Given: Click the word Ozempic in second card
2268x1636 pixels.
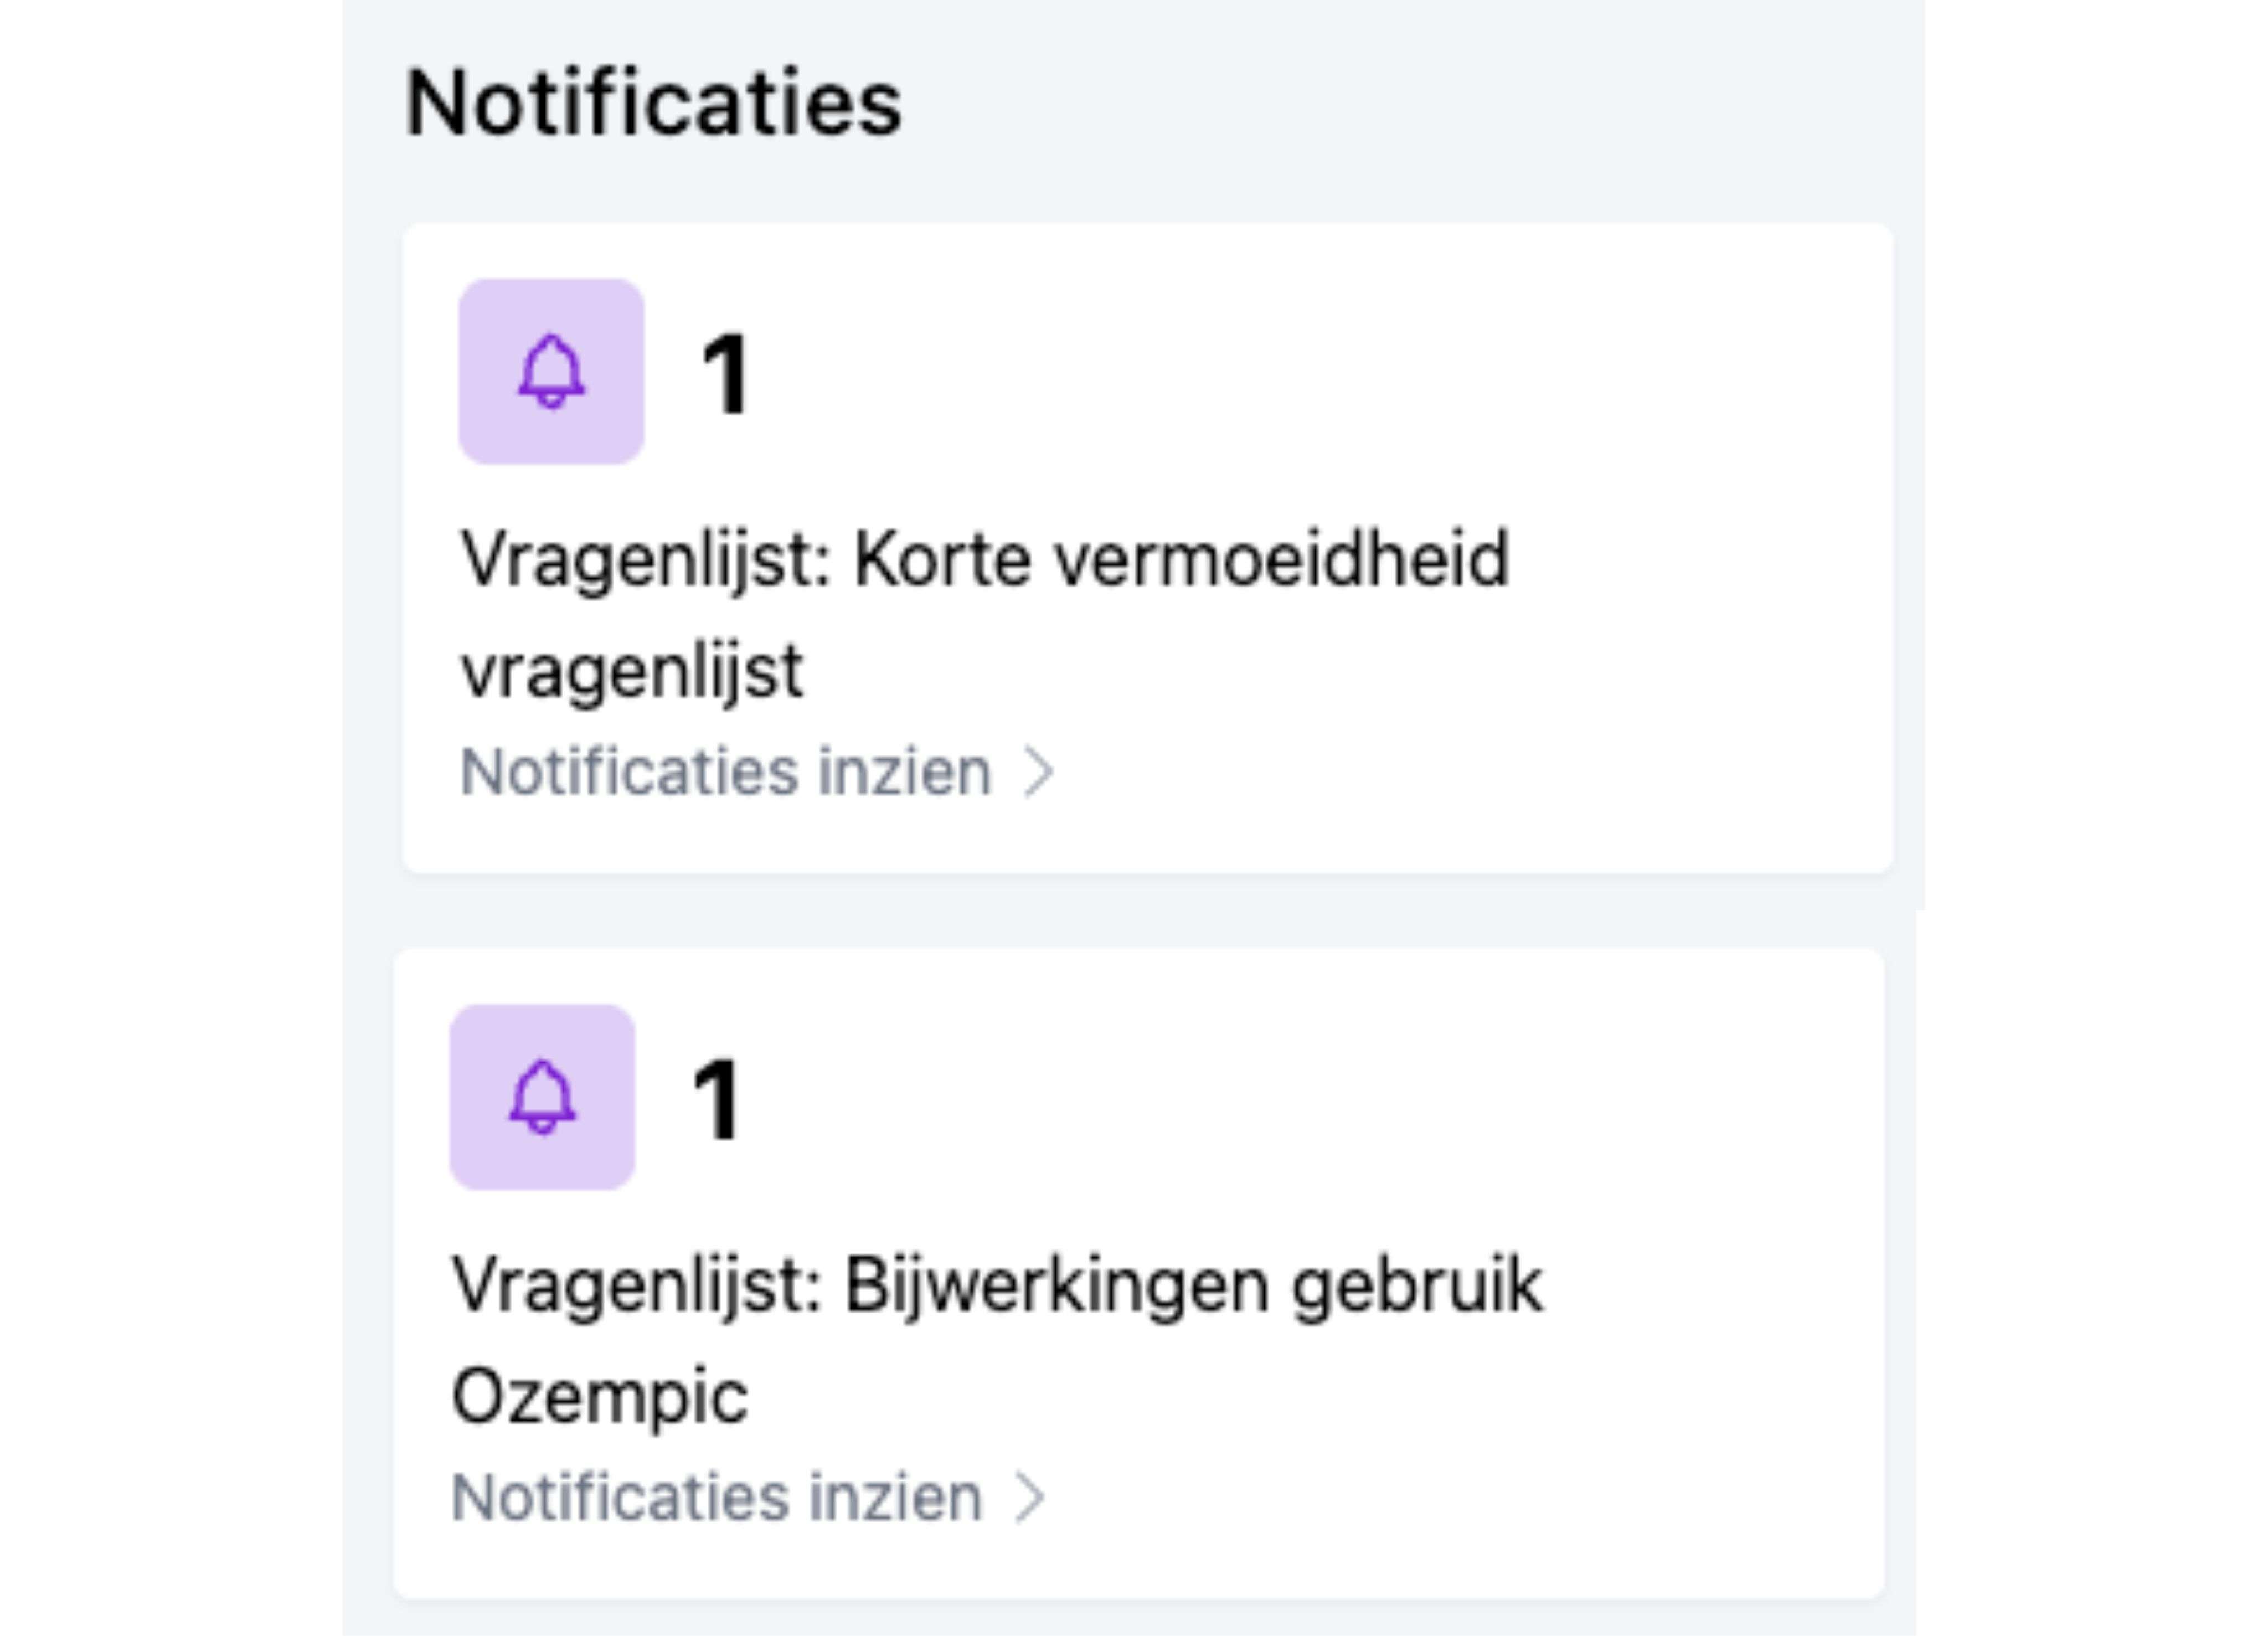Looking at the screenshot, I should (600, 1396).
